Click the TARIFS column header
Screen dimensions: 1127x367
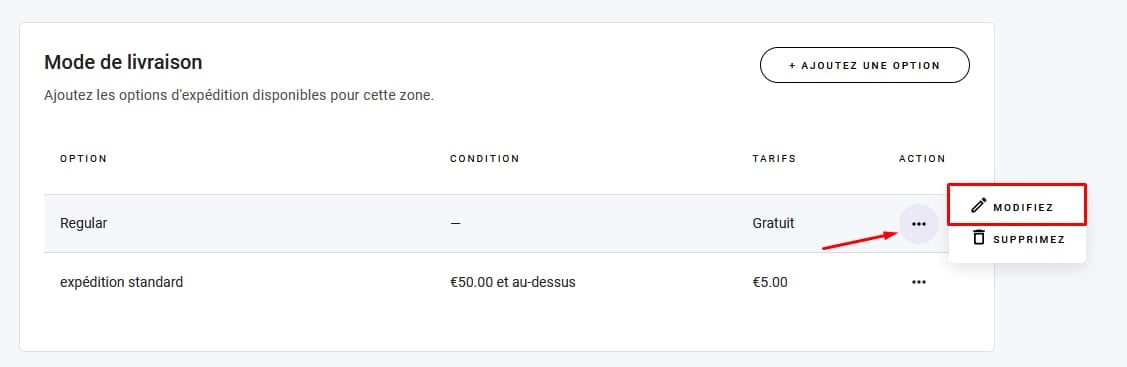click(x=774, y=159)
